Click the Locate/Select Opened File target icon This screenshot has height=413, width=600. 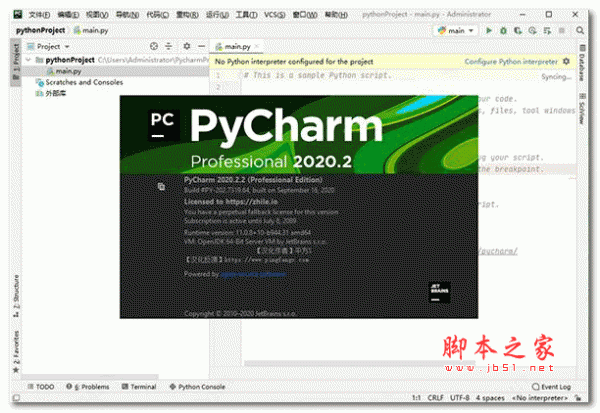(154, 46)
